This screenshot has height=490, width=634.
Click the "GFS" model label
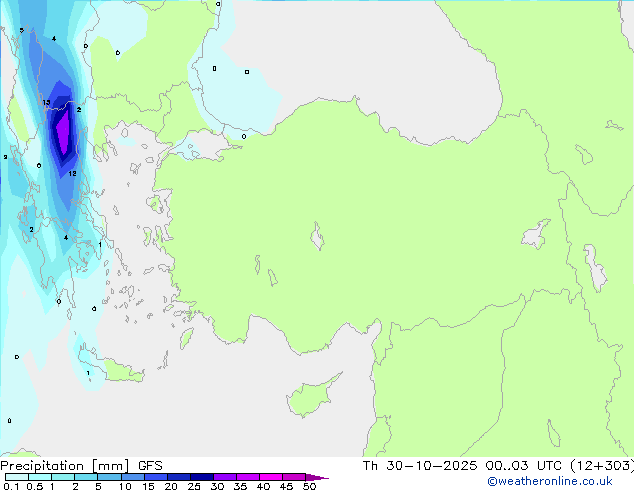pyautogui.click(x=150, y=466)
